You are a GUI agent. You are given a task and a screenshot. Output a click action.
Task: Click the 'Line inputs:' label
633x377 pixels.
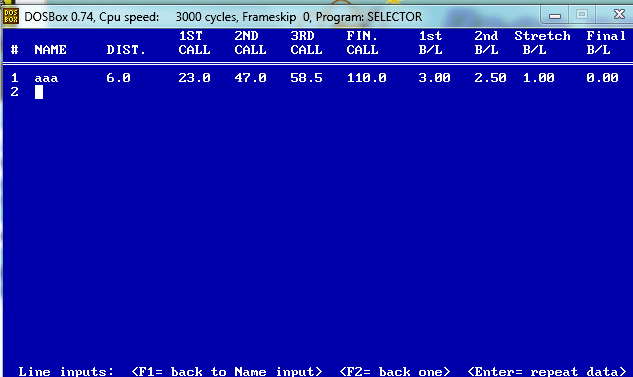tap(66, 371)
